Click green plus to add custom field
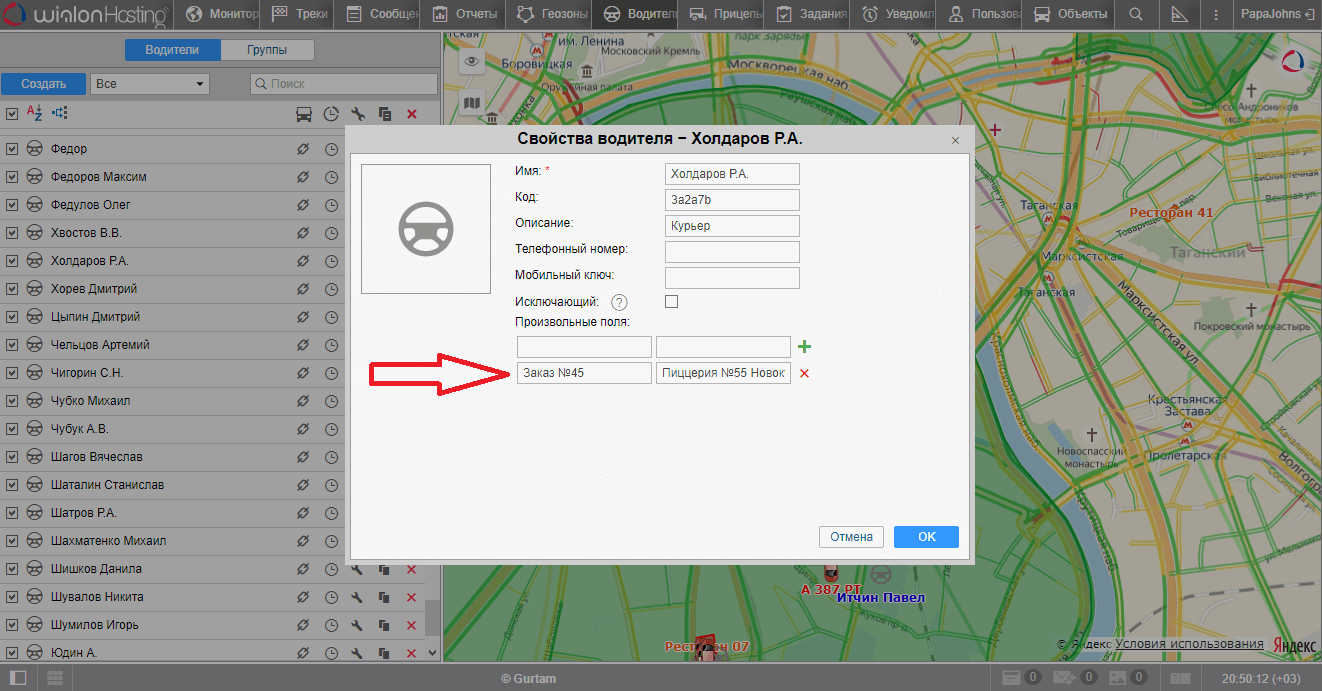The height and width of the screenshot is (691, 1322). pyautogui.click(x=804, y=347)
